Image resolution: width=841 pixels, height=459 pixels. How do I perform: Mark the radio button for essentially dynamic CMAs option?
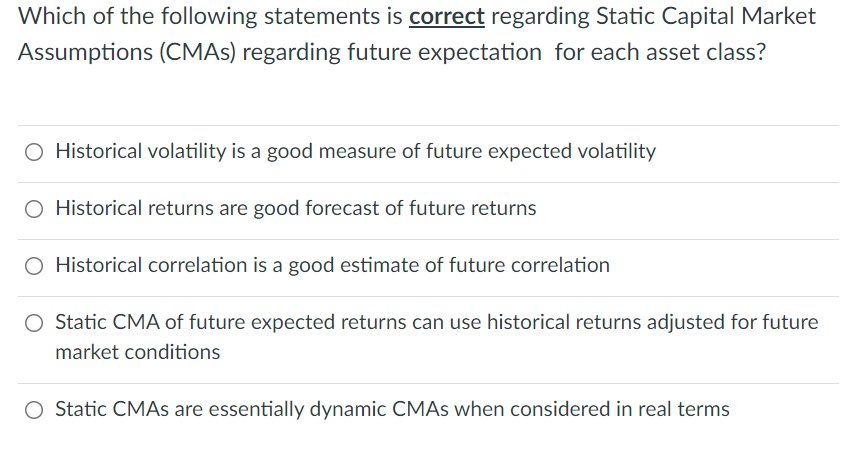click(34, 410)
